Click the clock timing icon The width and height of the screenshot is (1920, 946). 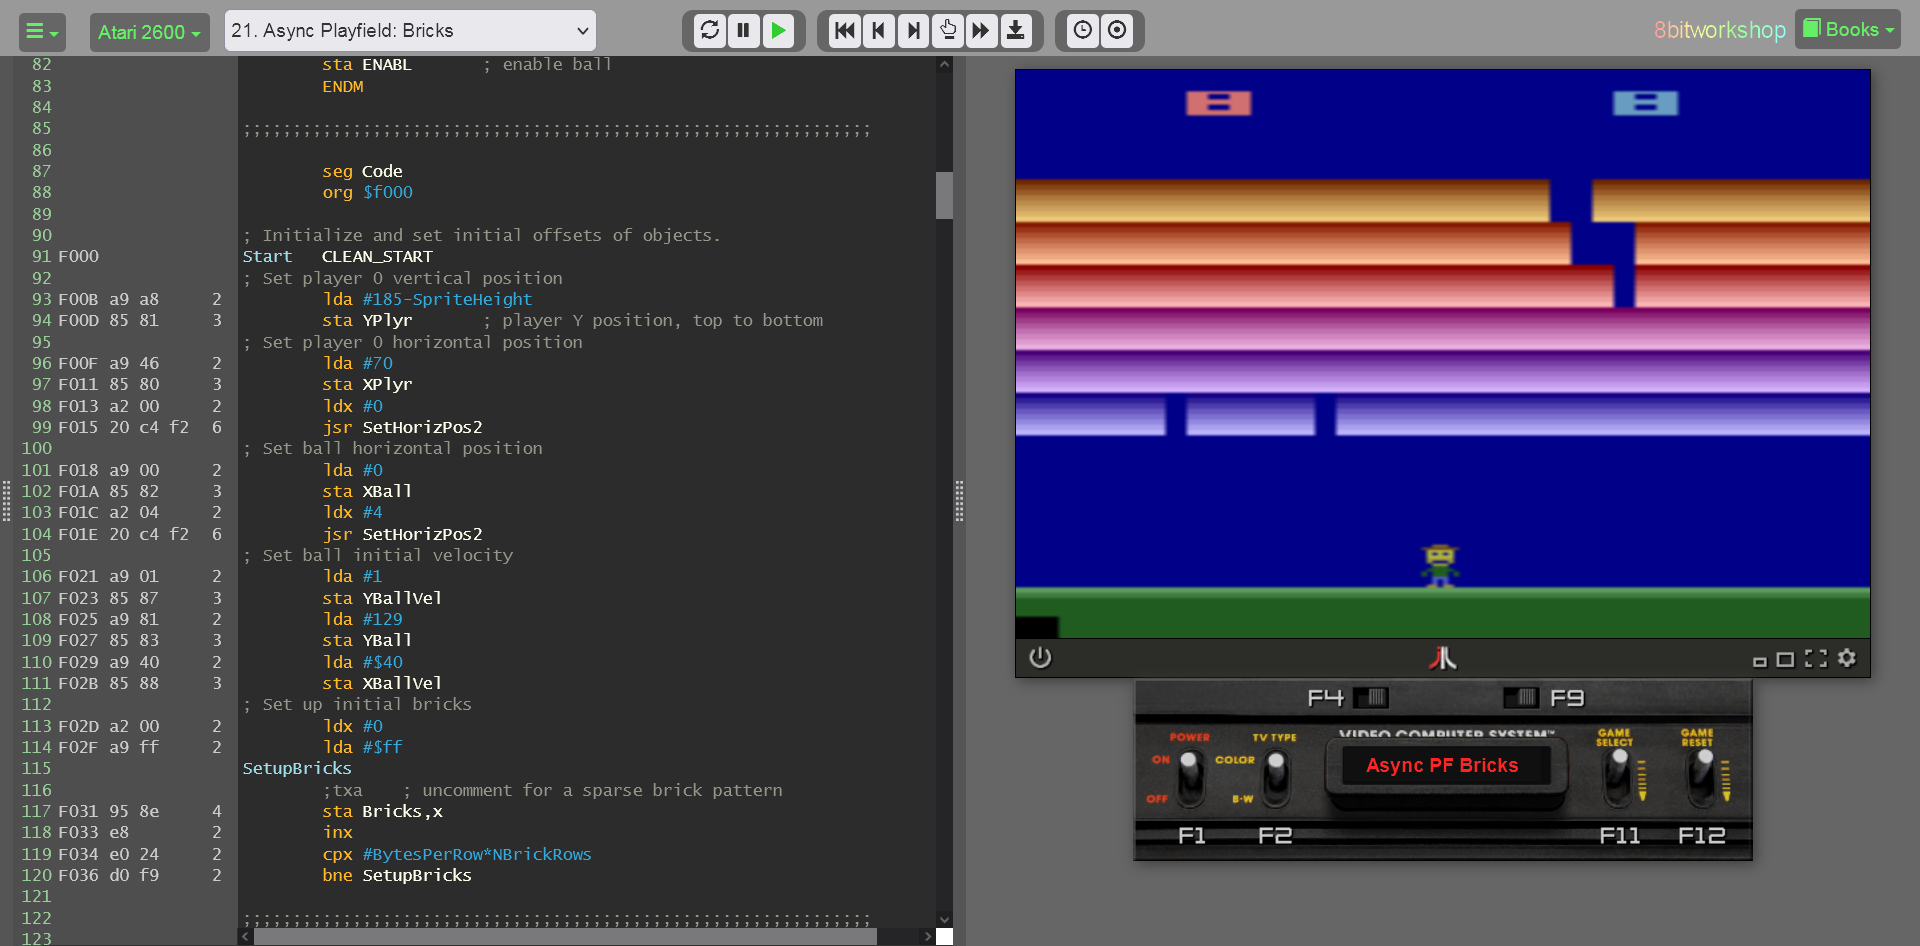click(x=1082, y=30)
